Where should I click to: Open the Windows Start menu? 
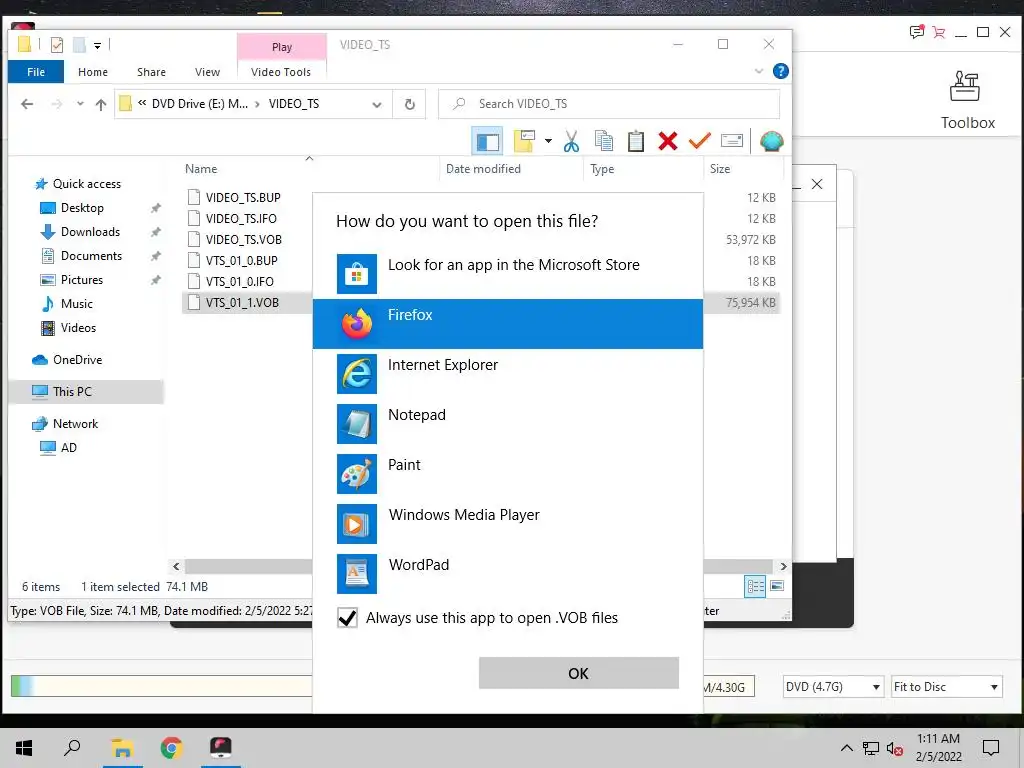24,748
